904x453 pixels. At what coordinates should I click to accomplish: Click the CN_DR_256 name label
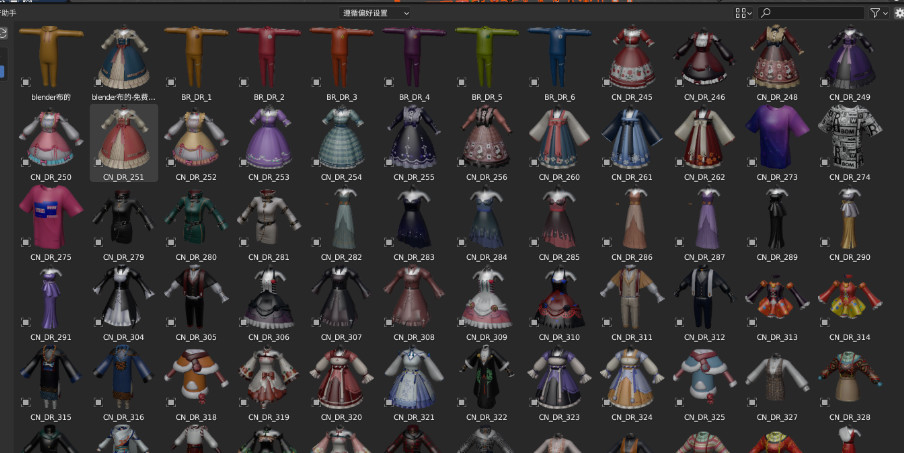click(x=487, y=178)
